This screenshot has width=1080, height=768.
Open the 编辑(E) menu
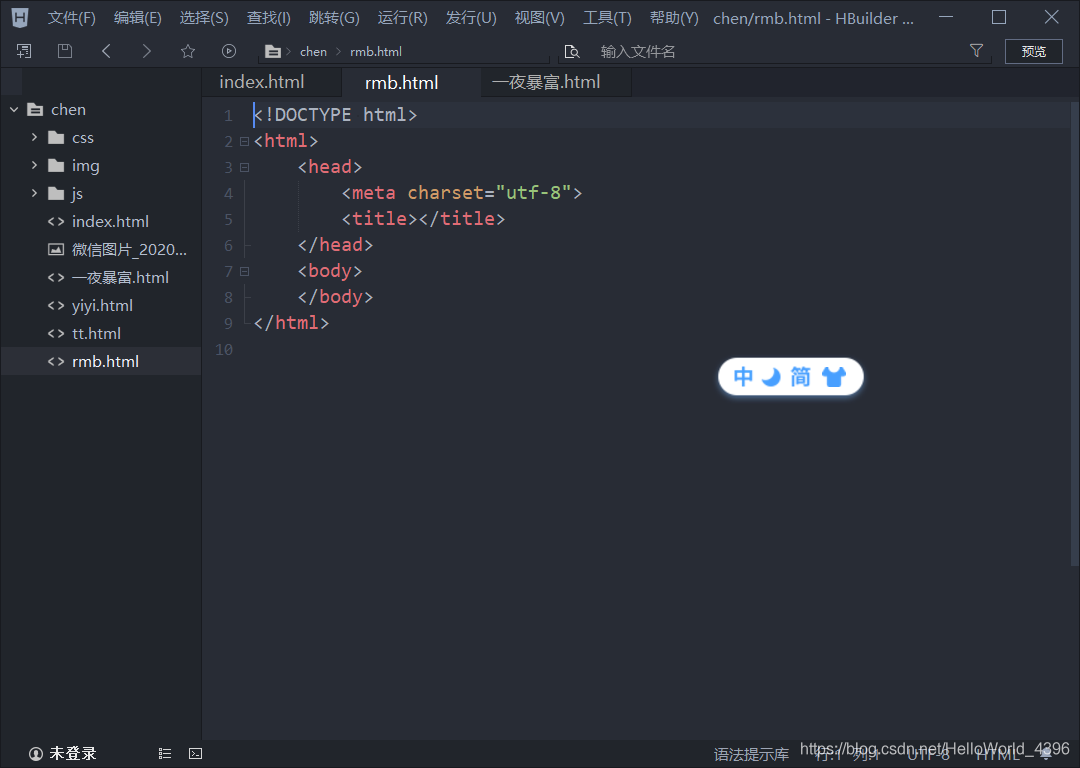[138, 18]
